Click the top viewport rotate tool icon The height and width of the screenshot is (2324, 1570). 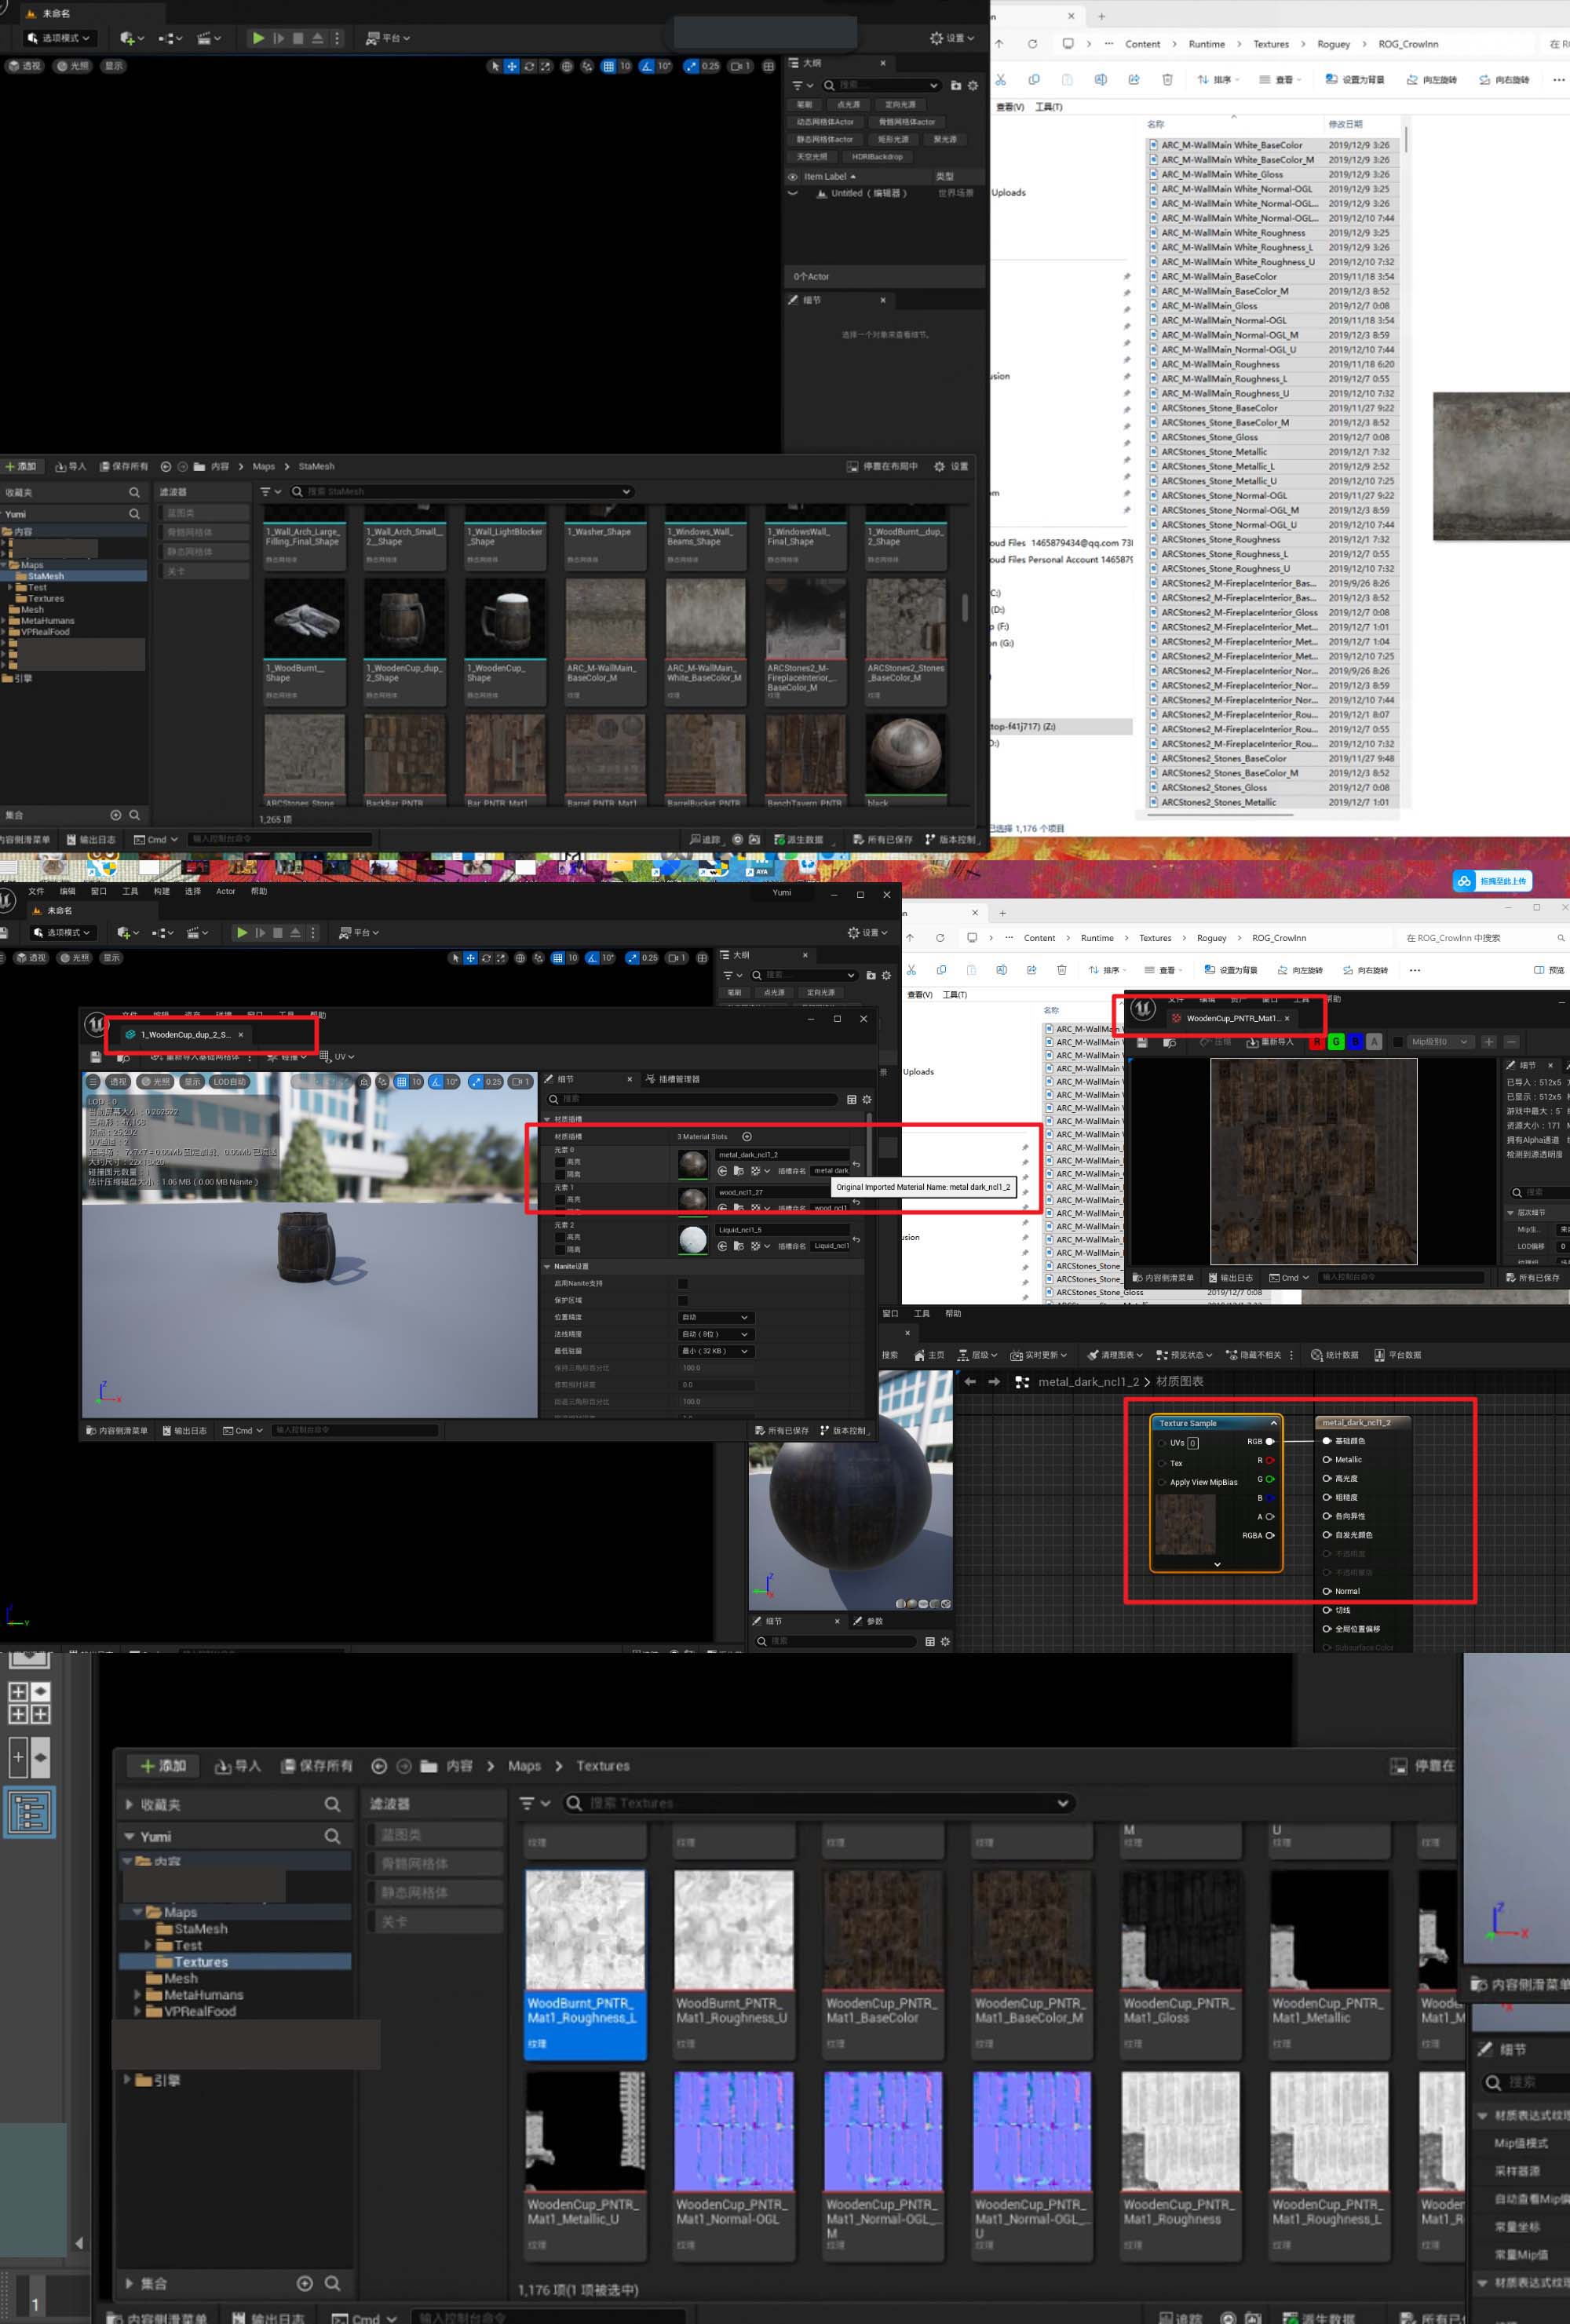point(529,66)
